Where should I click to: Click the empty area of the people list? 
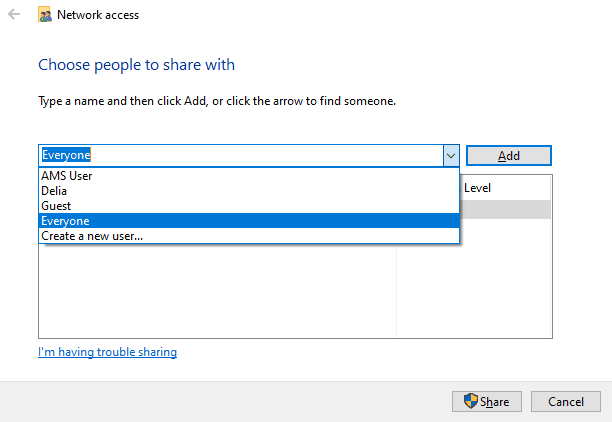[x=216, y=290]
